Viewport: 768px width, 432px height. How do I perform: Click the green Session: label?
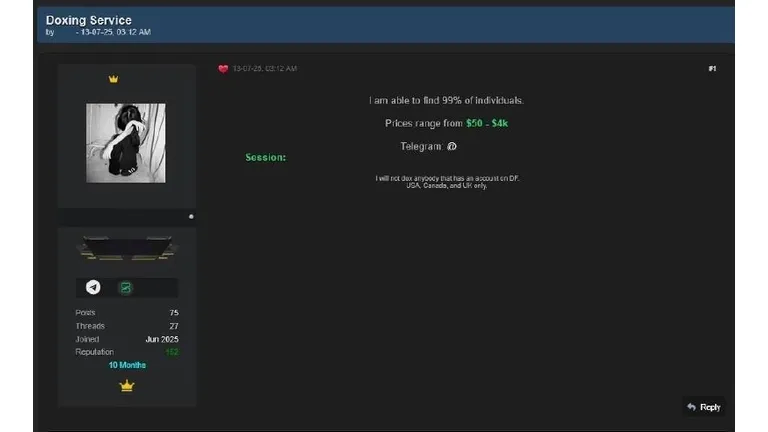tap(265, 157)
